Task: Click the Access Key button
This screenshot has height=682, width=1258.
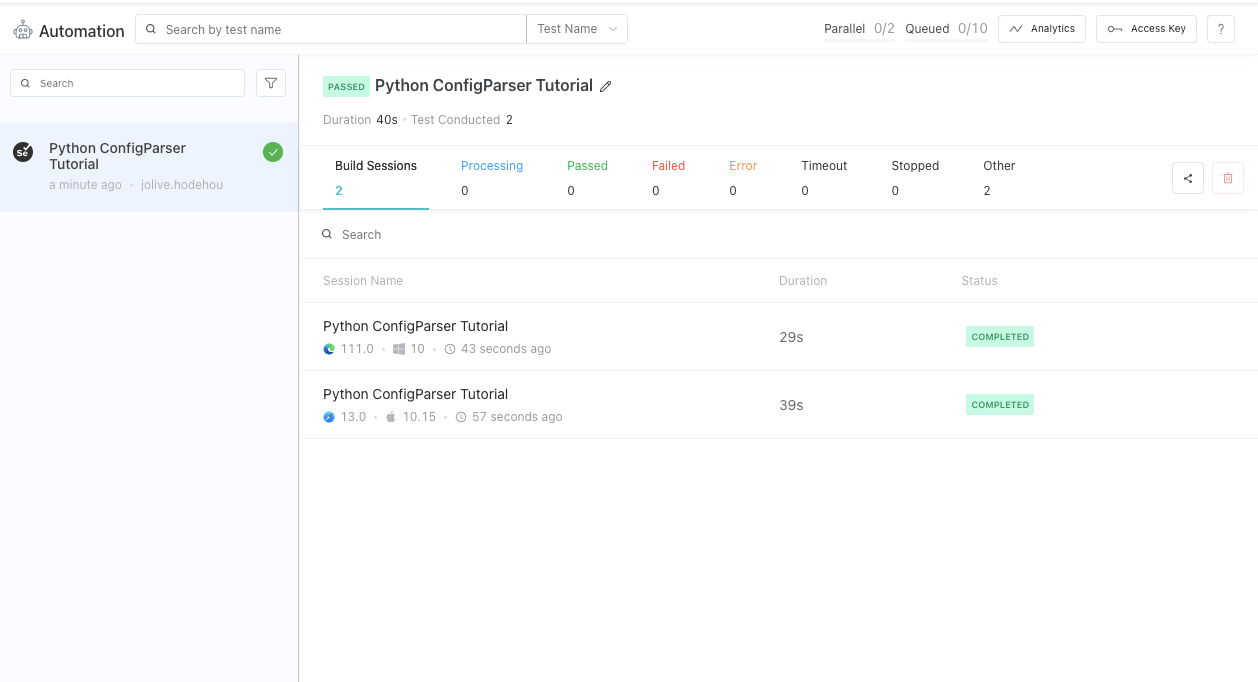Action: tap(1146, 29)
